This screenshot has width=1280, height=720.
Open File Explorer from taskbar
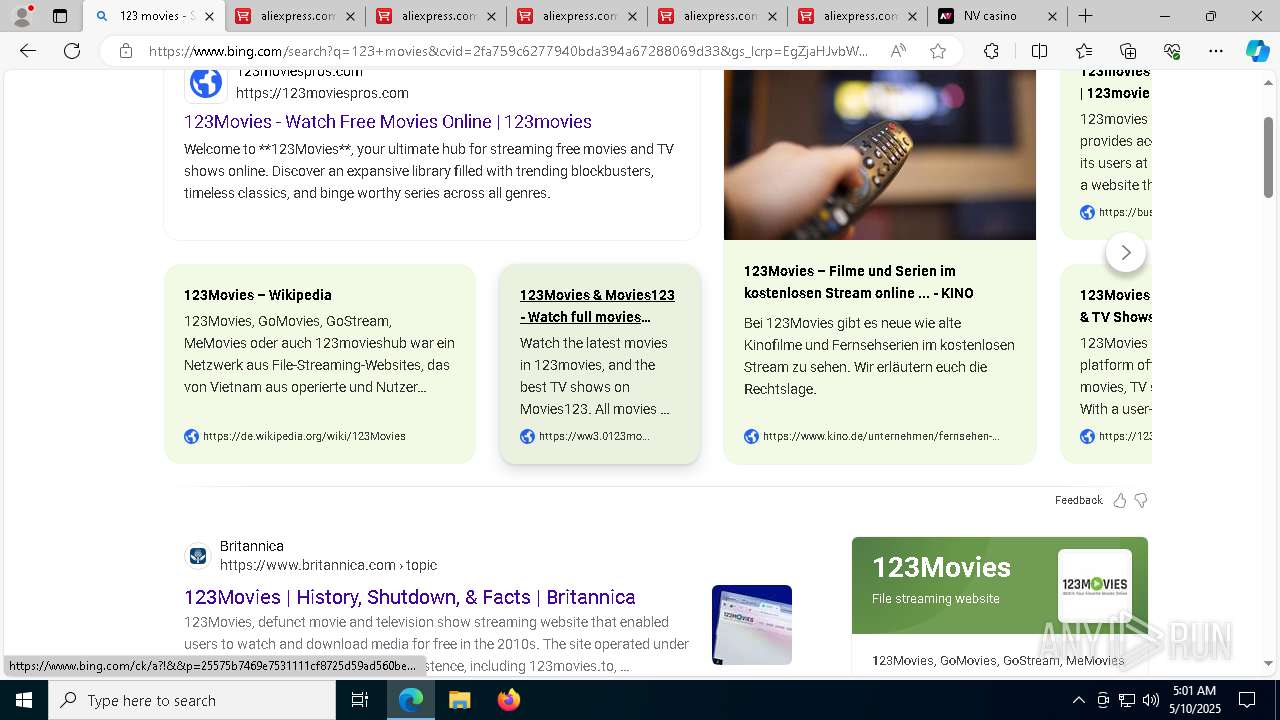click(x=459, y=700)
